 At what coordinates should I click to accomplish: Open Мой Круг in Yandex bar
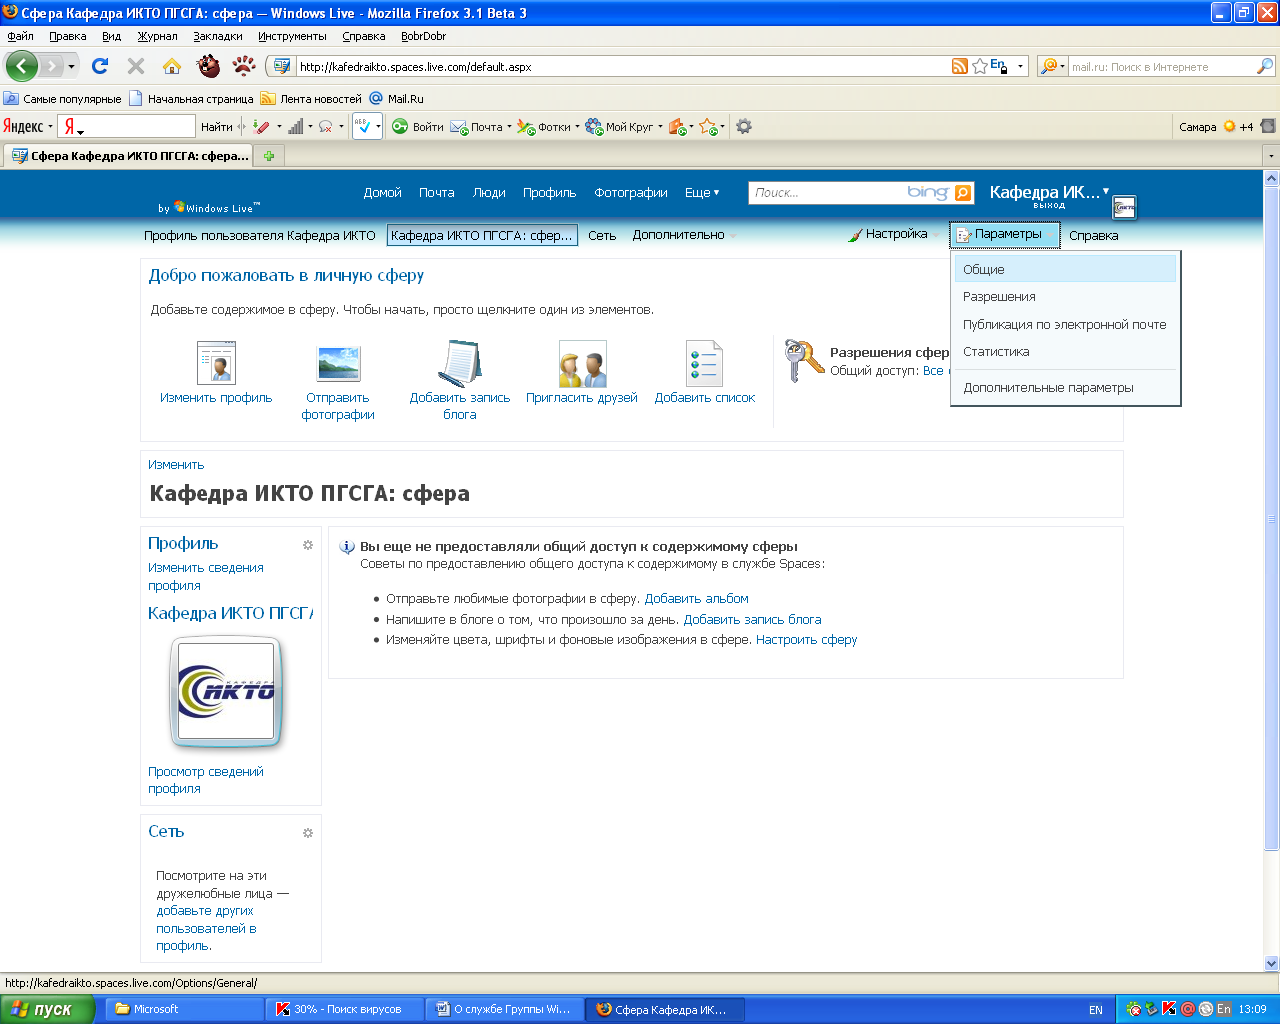[x=622, y=126]
